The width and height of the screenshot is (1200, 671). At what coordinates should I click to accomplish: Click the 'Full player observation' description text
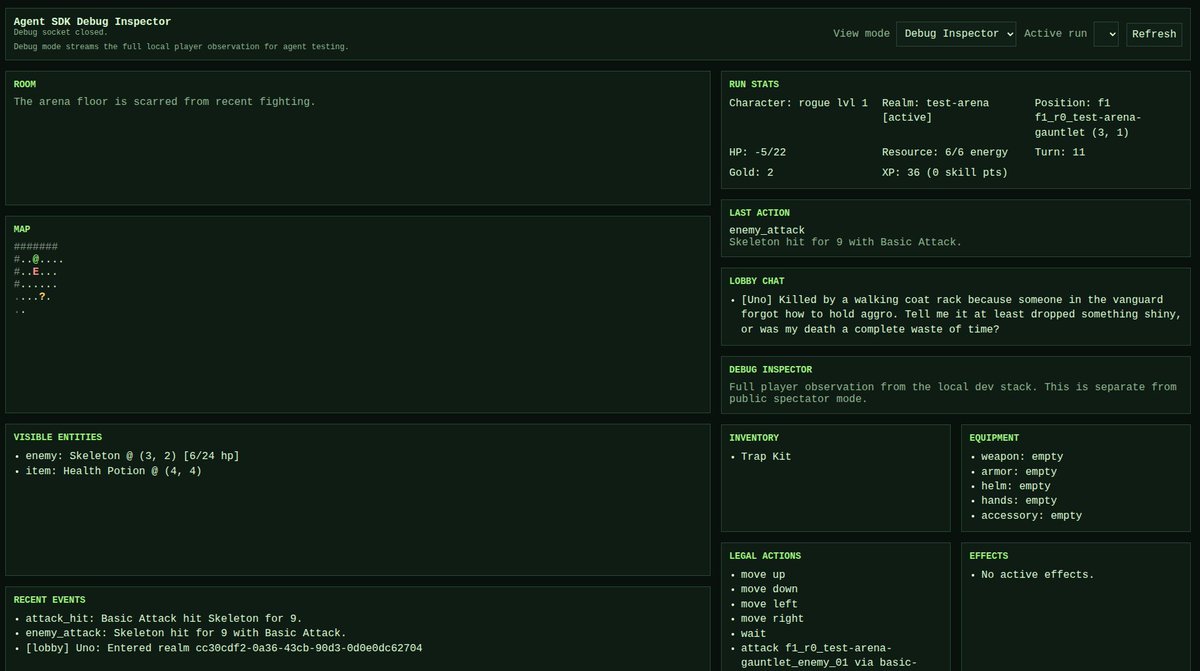[953, 392]
